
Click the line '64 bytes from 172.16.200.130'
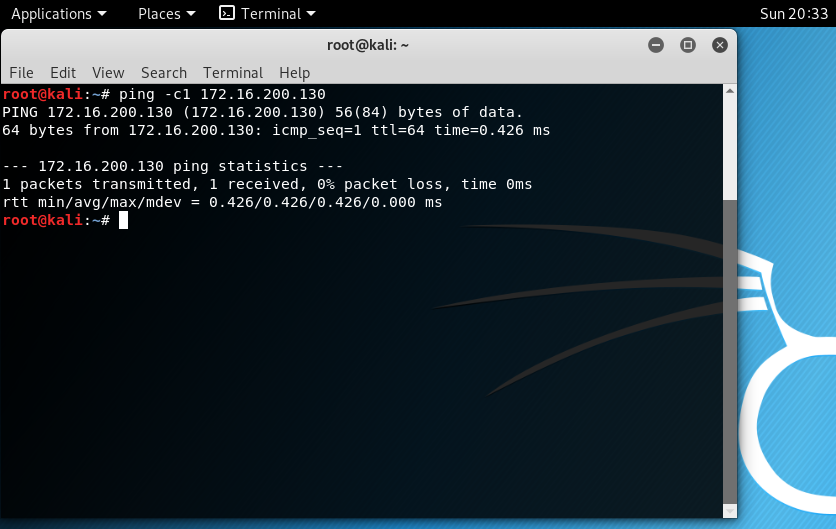(x=276, y=130)
